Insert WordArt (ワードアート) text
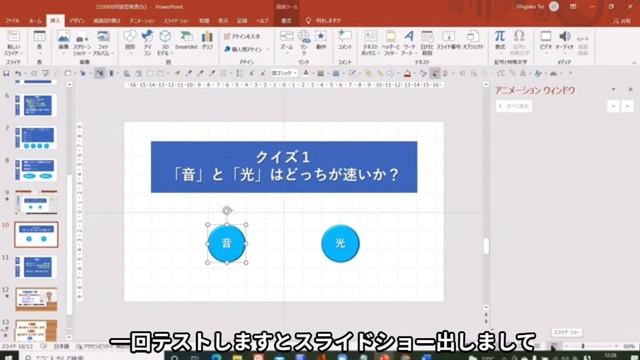This screenshot has height=360, width=640. pyautogui.click(x=408, y=42)
